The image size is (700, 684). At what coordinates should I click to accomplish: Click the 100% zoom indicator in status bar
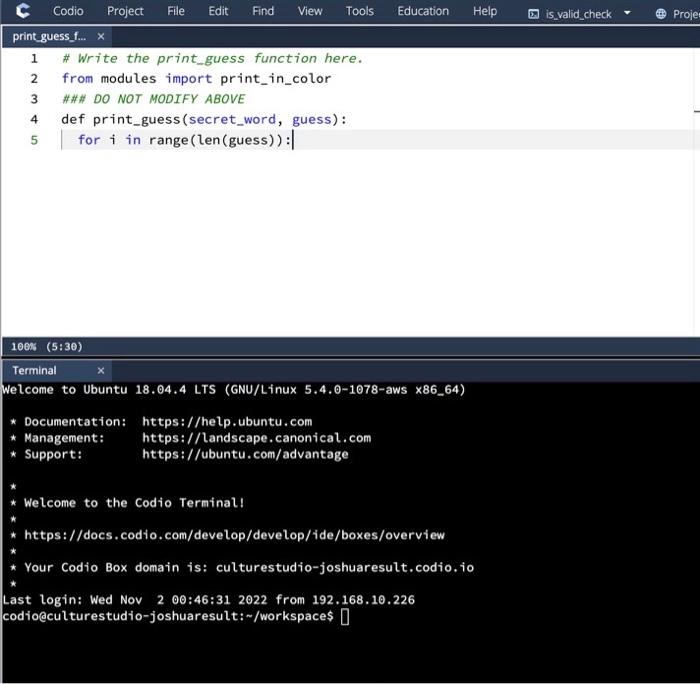tap(23, 347)
